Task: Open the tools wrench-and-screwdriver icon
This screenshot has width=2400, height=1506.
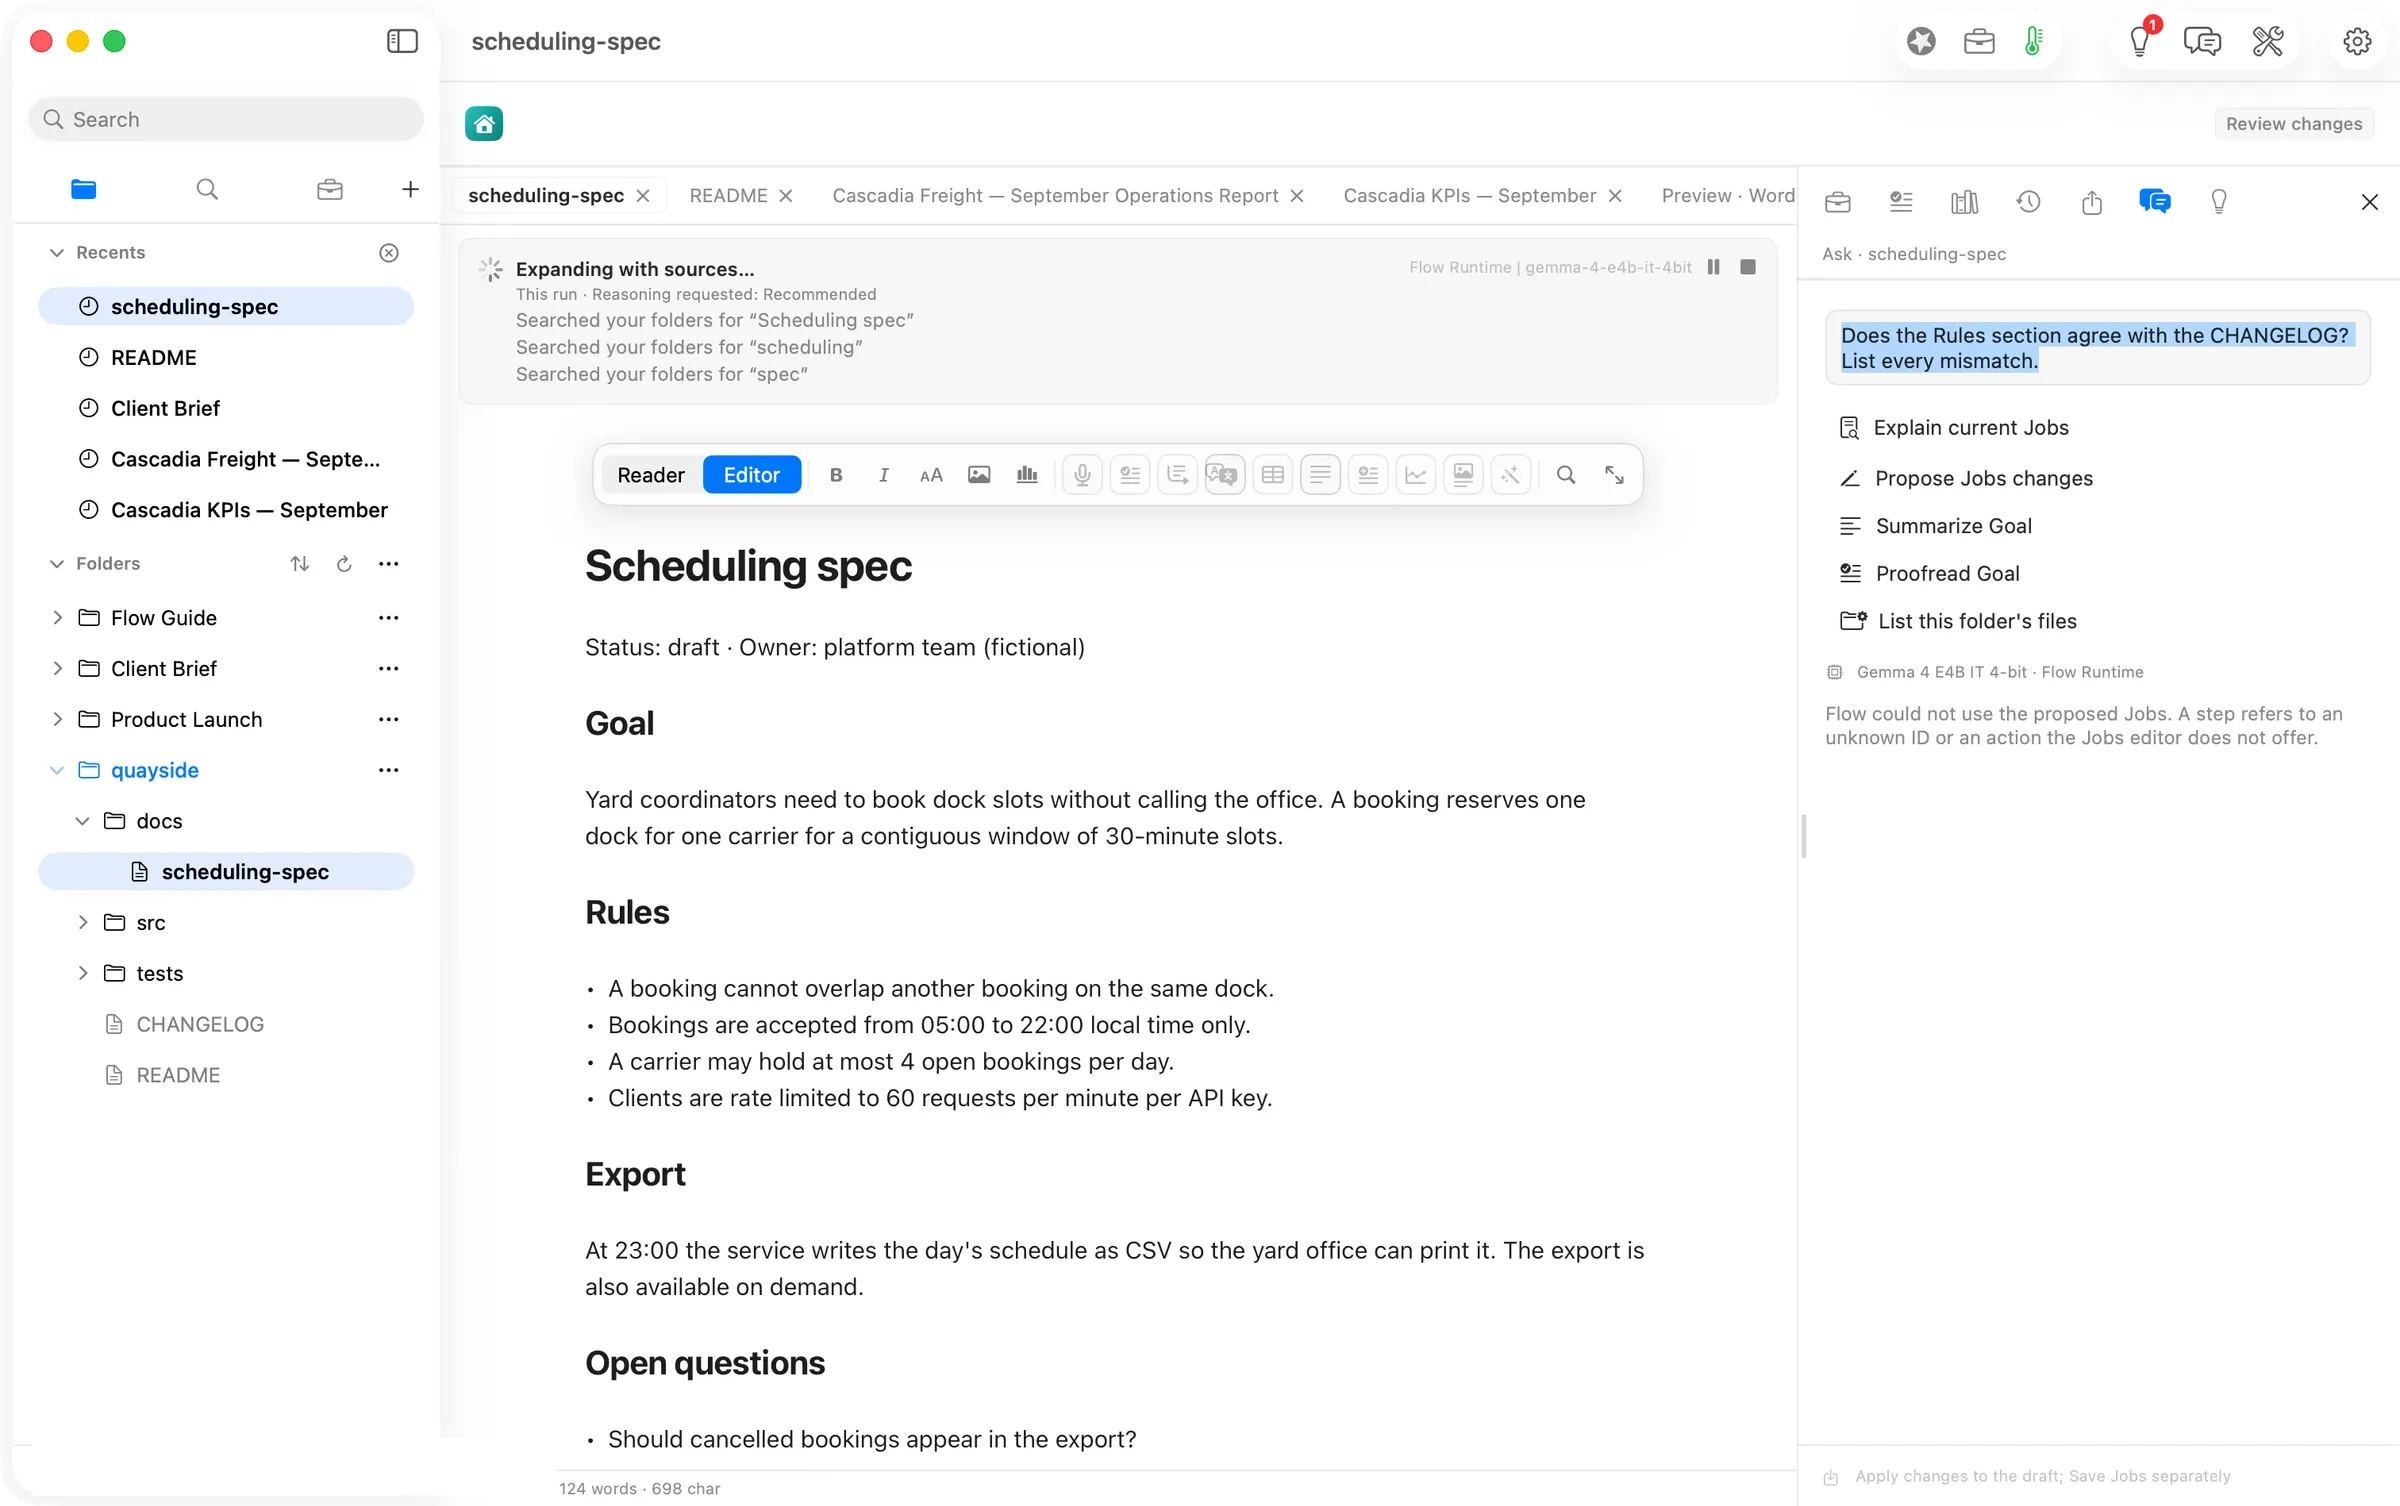Action: coord(2268,41)
